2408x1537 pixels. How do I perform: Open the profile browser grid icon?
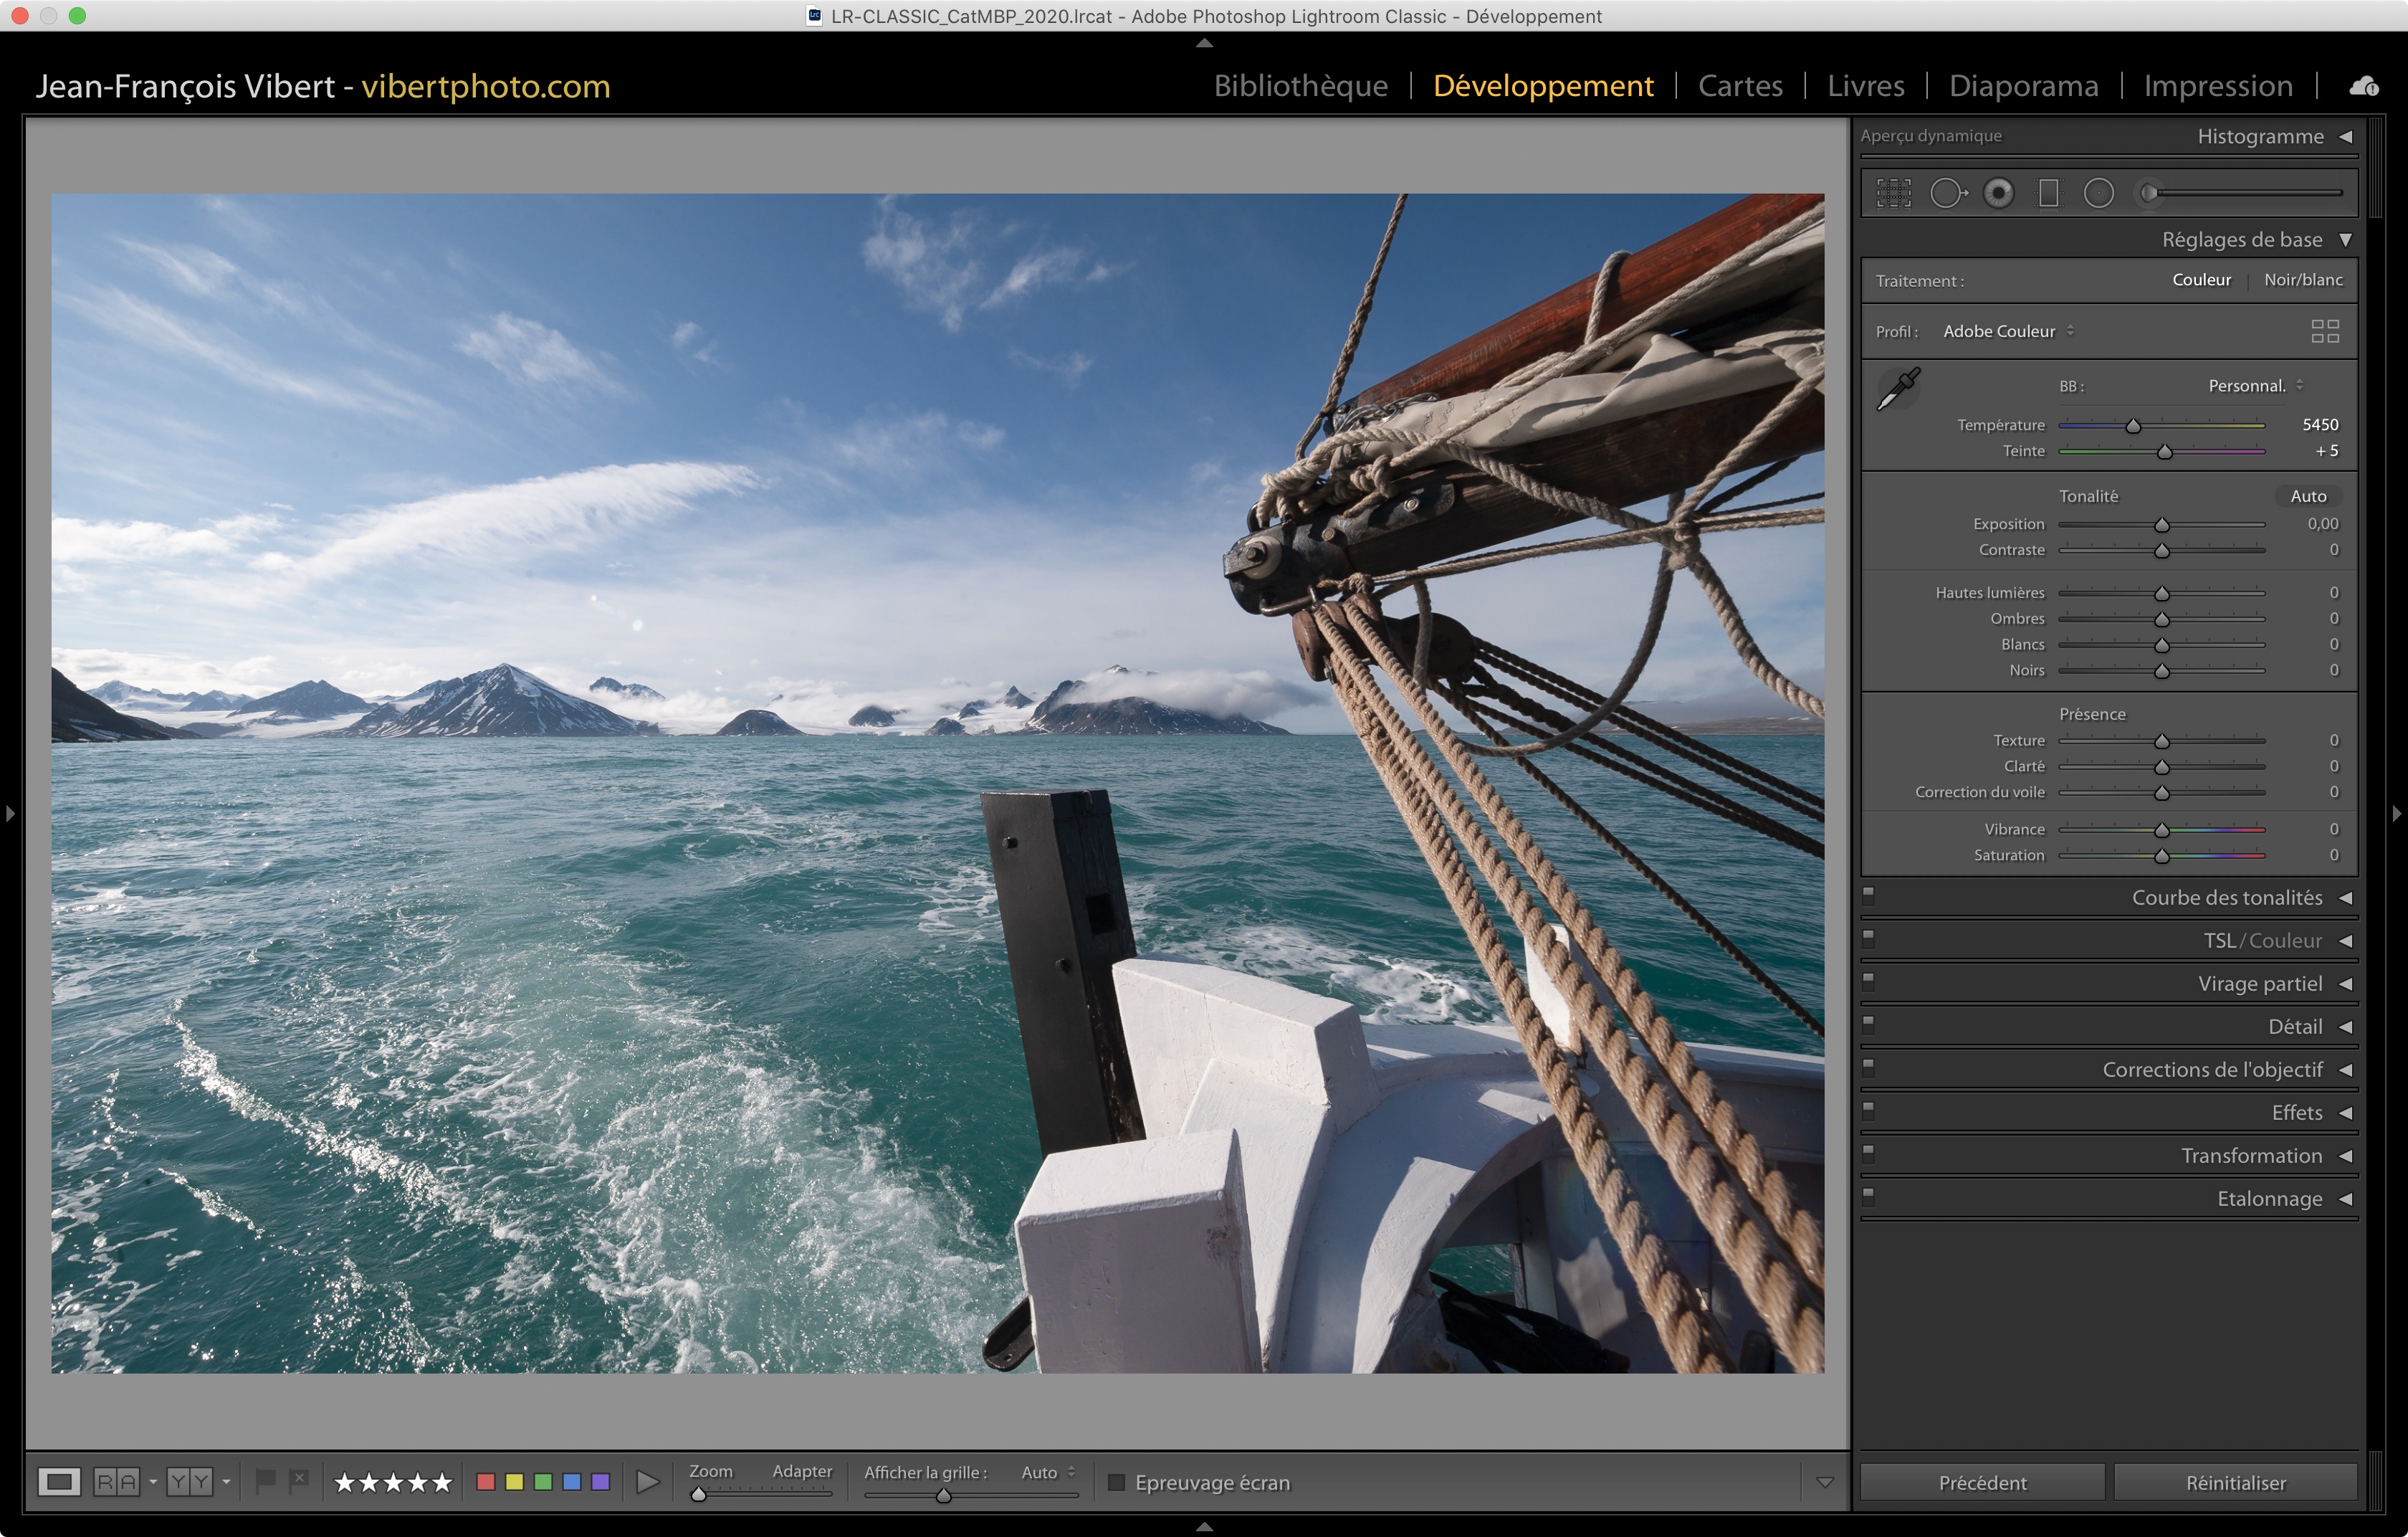click(x=2324, y=331)
